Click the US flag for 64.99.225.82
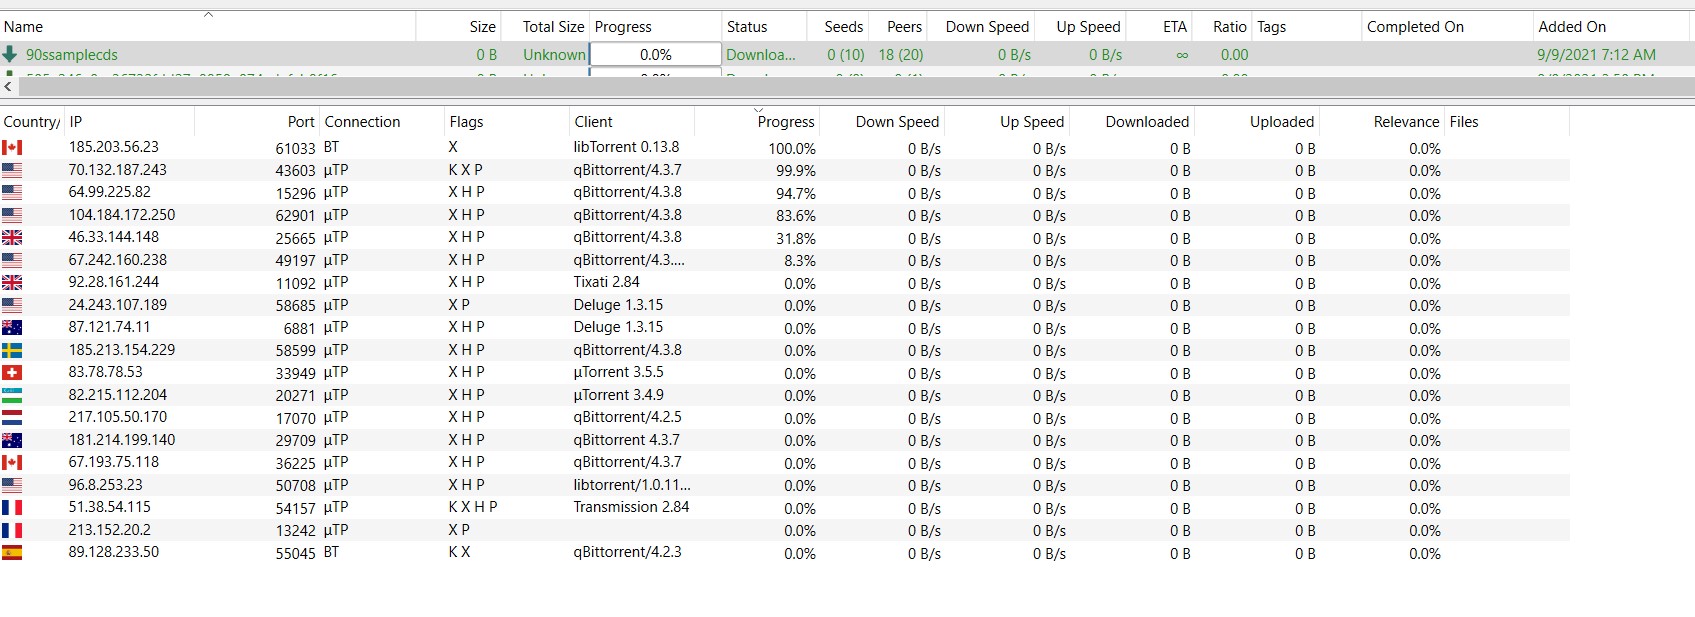 (12, 192)
